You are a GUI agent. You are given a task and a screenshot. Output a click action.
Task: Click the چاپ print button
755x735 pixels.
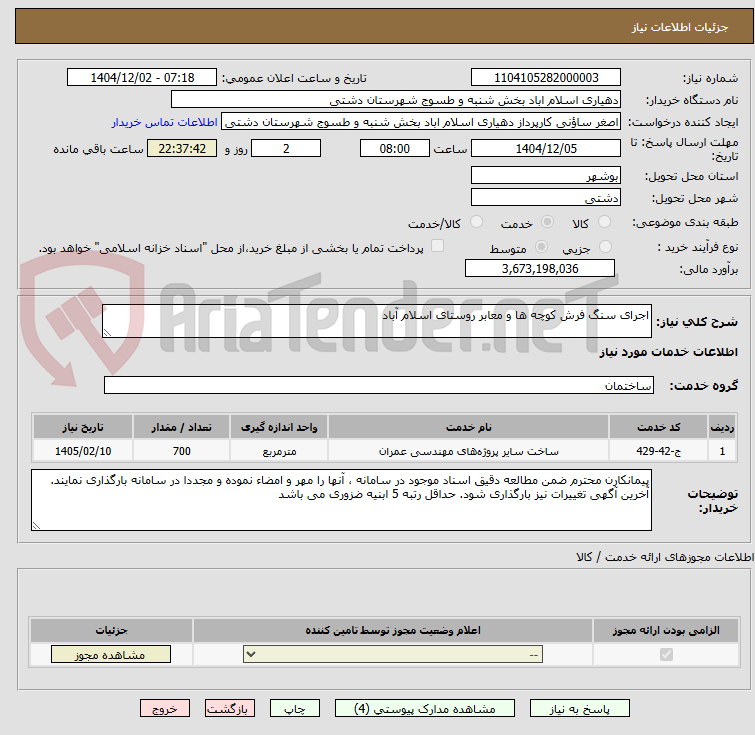pos(295,709)
